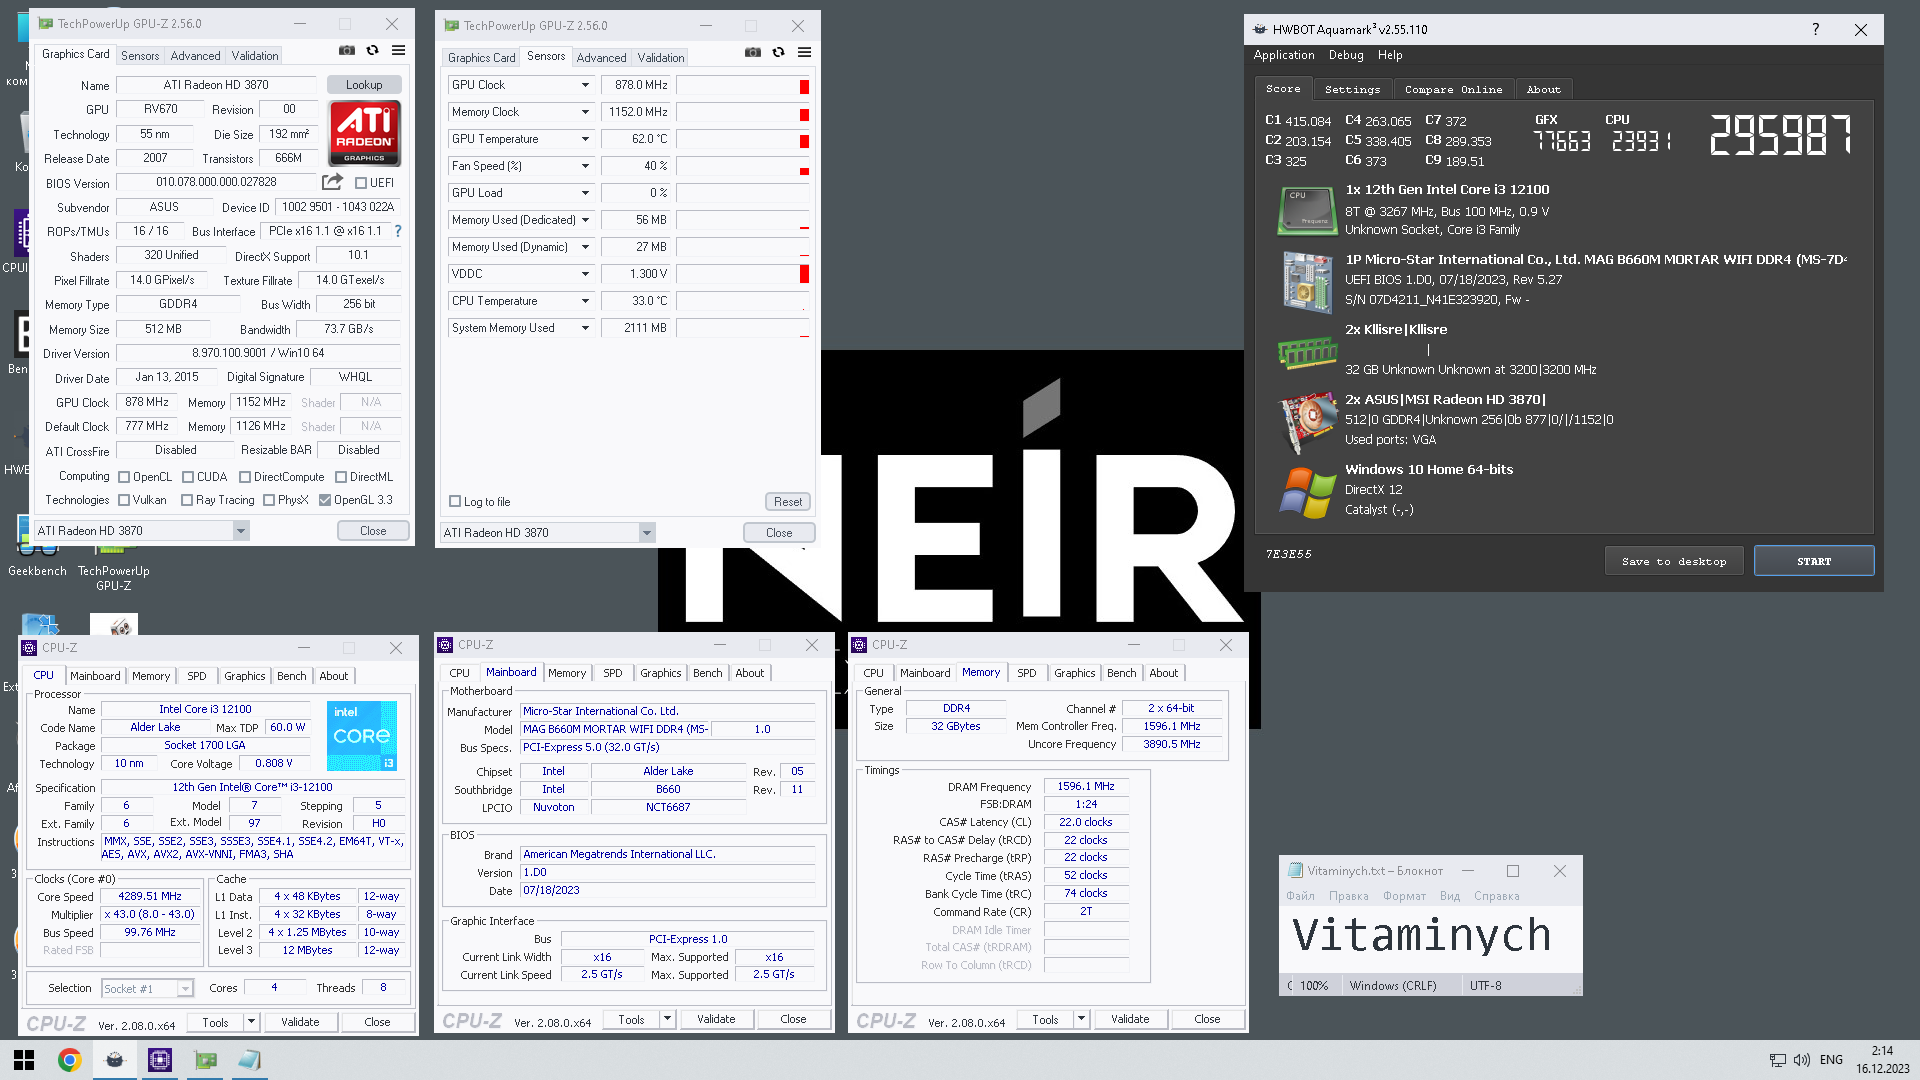
Task: Click the refresh icon in left GPU-Z window
Action: point(372,51)
